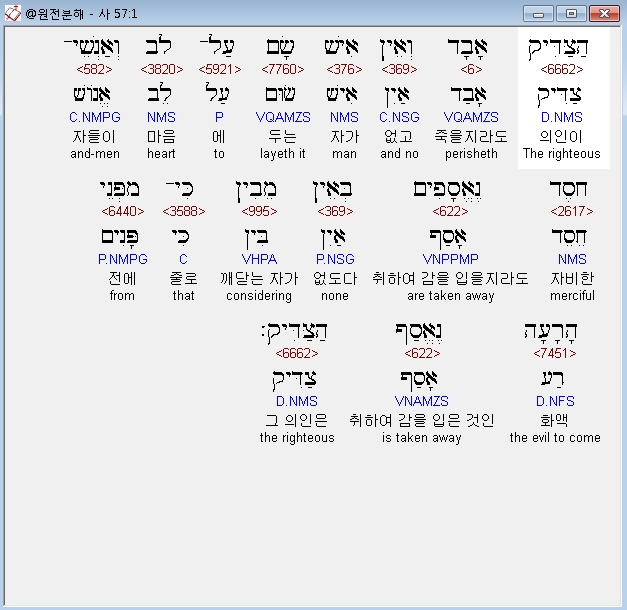Click Strong's number <3588> for that

click(184, 211)
